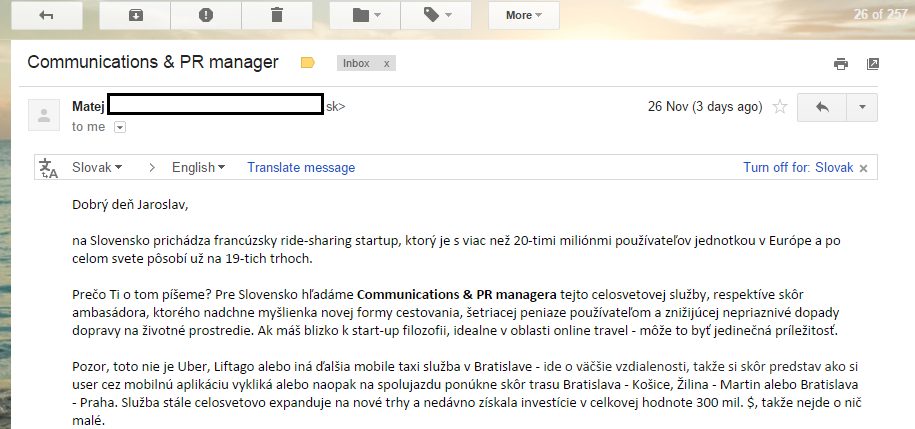Print the whole conversation
915x429 pixels.
click(x=840, y=64)
